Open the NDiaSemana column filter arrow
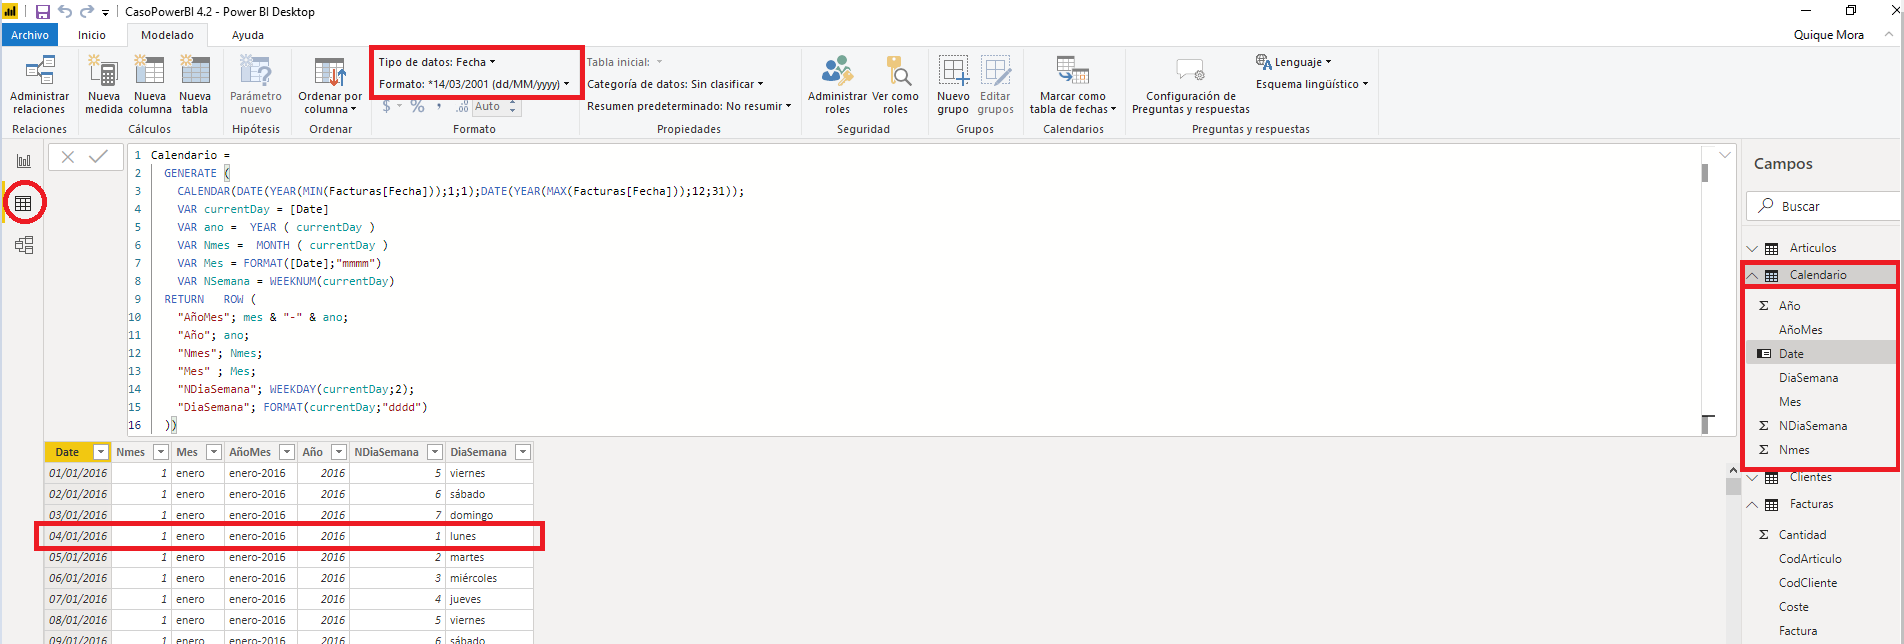This screenshot has height=644, width=1904. [435, 452]
